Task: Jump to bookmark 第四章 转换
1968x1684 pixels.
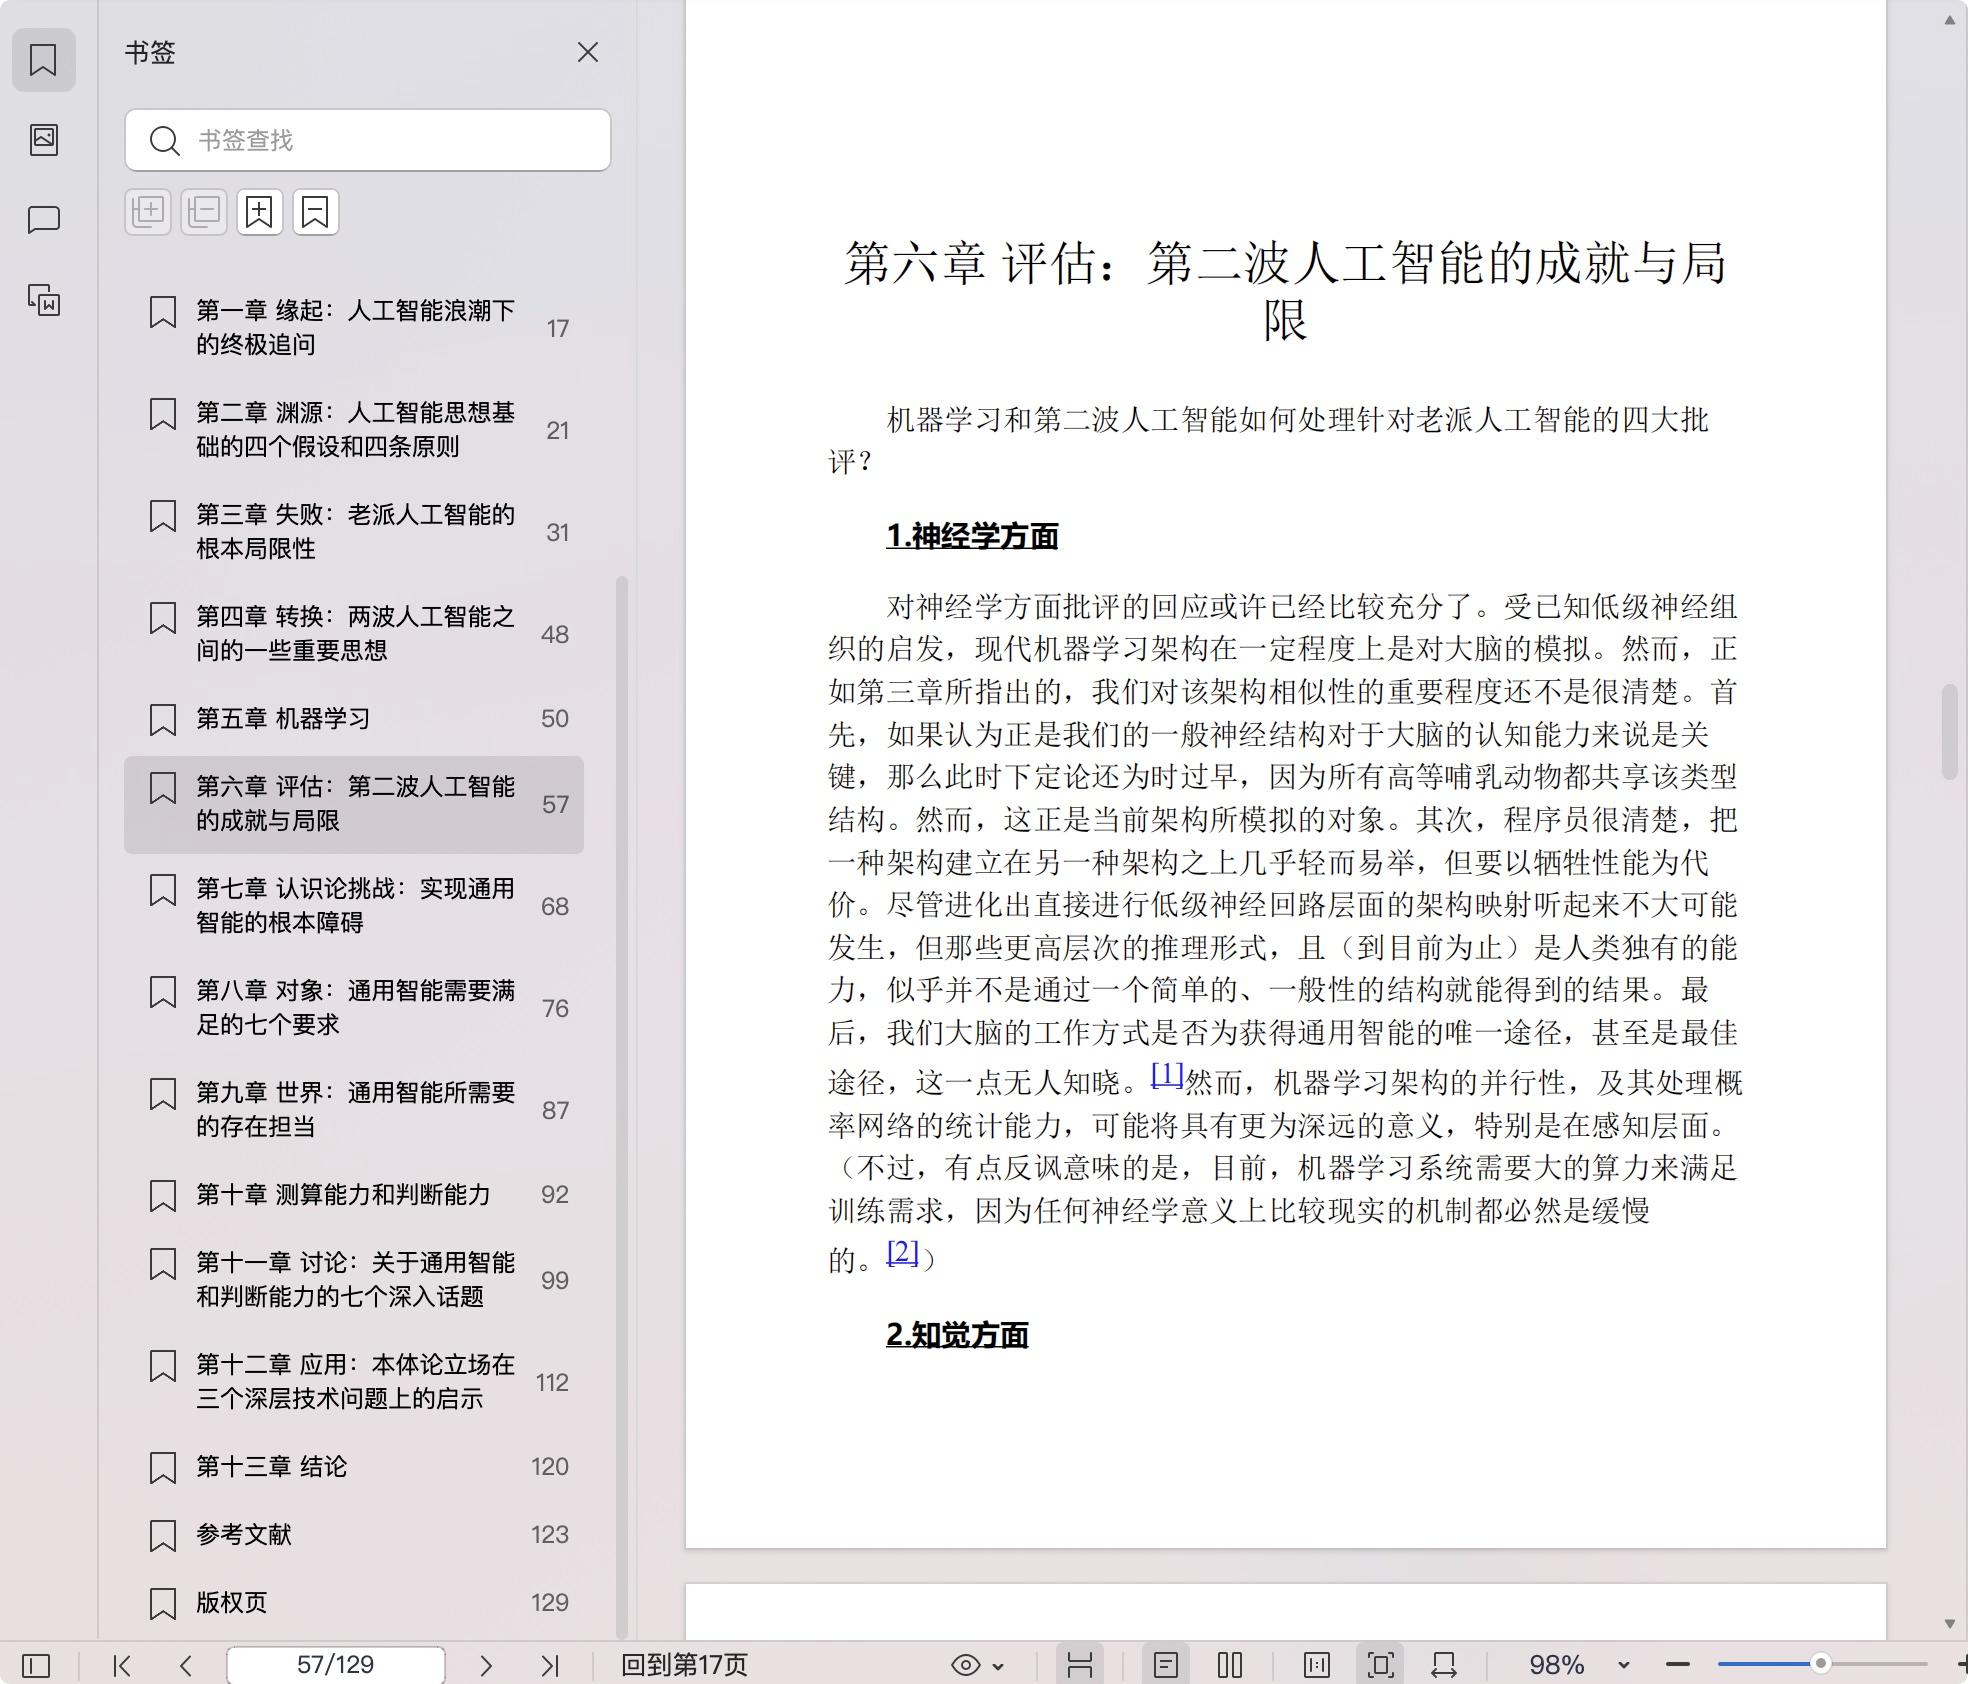Action: tap(354, 634)
